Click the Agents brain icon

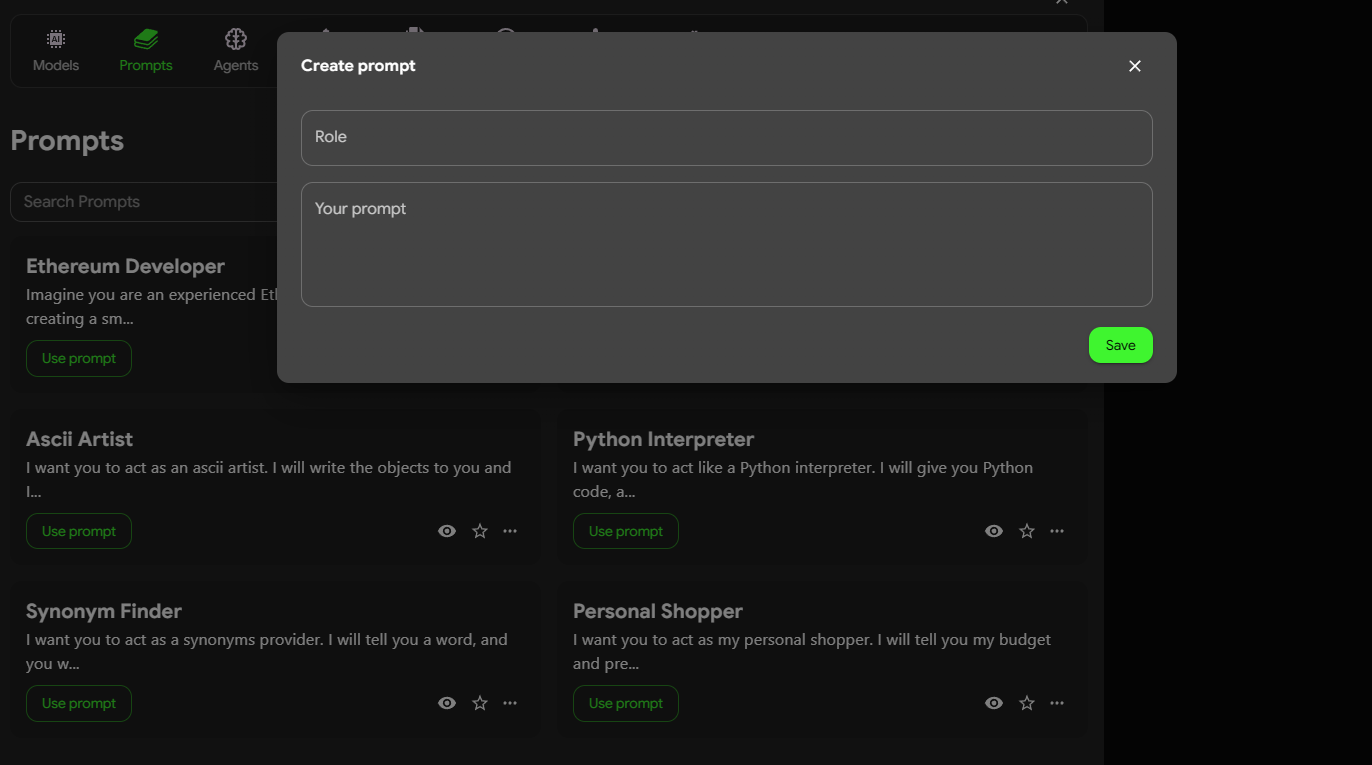point(235,40)
